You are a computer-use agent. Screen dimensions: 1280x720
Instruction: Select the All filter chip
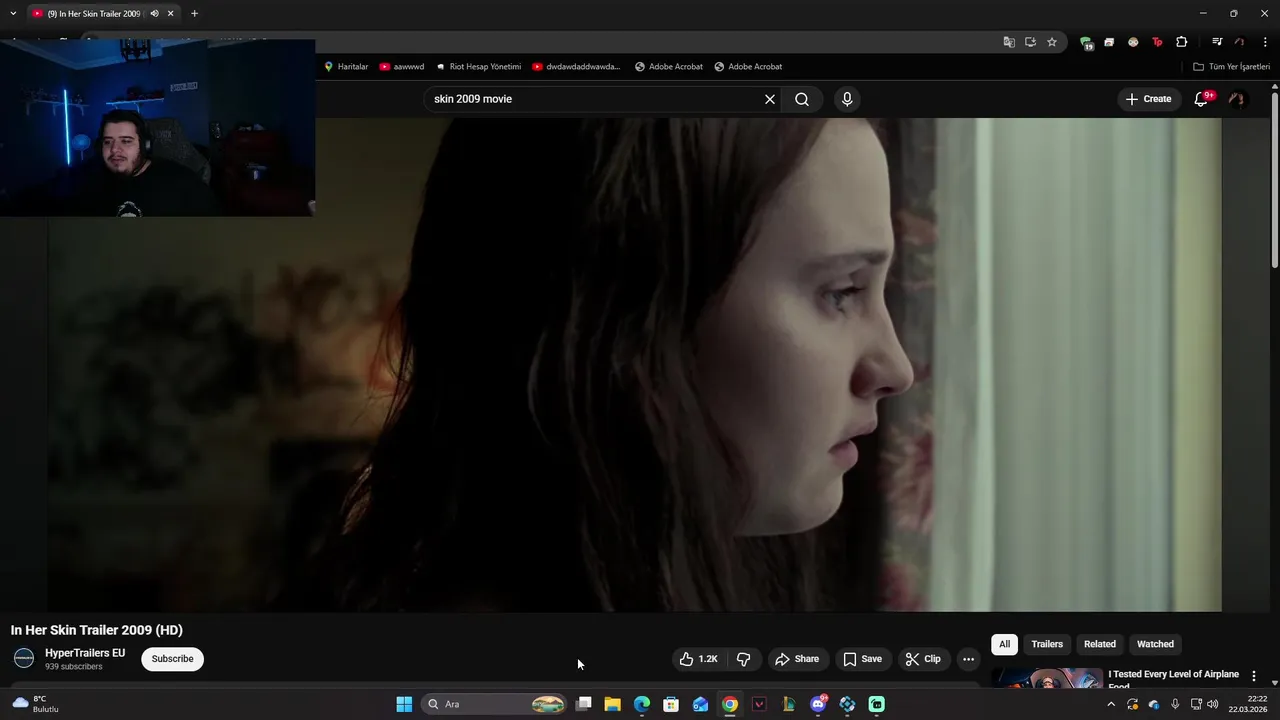click(1004, 644)
